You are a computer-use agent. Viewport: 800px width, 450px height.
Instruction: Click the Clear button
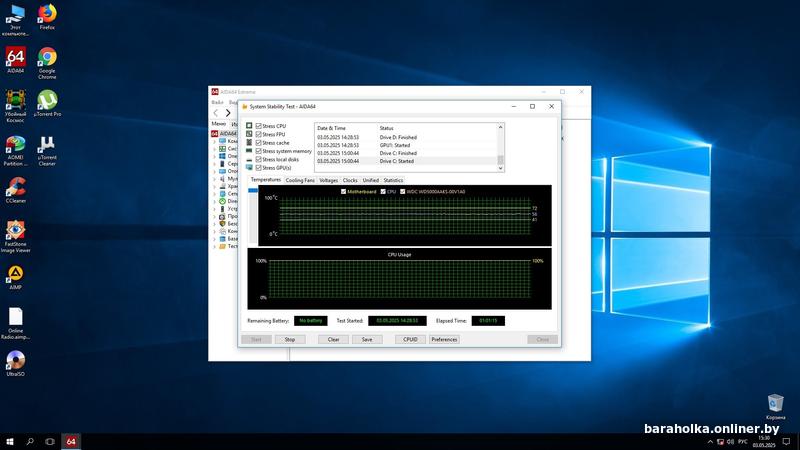tap(334, 339)
